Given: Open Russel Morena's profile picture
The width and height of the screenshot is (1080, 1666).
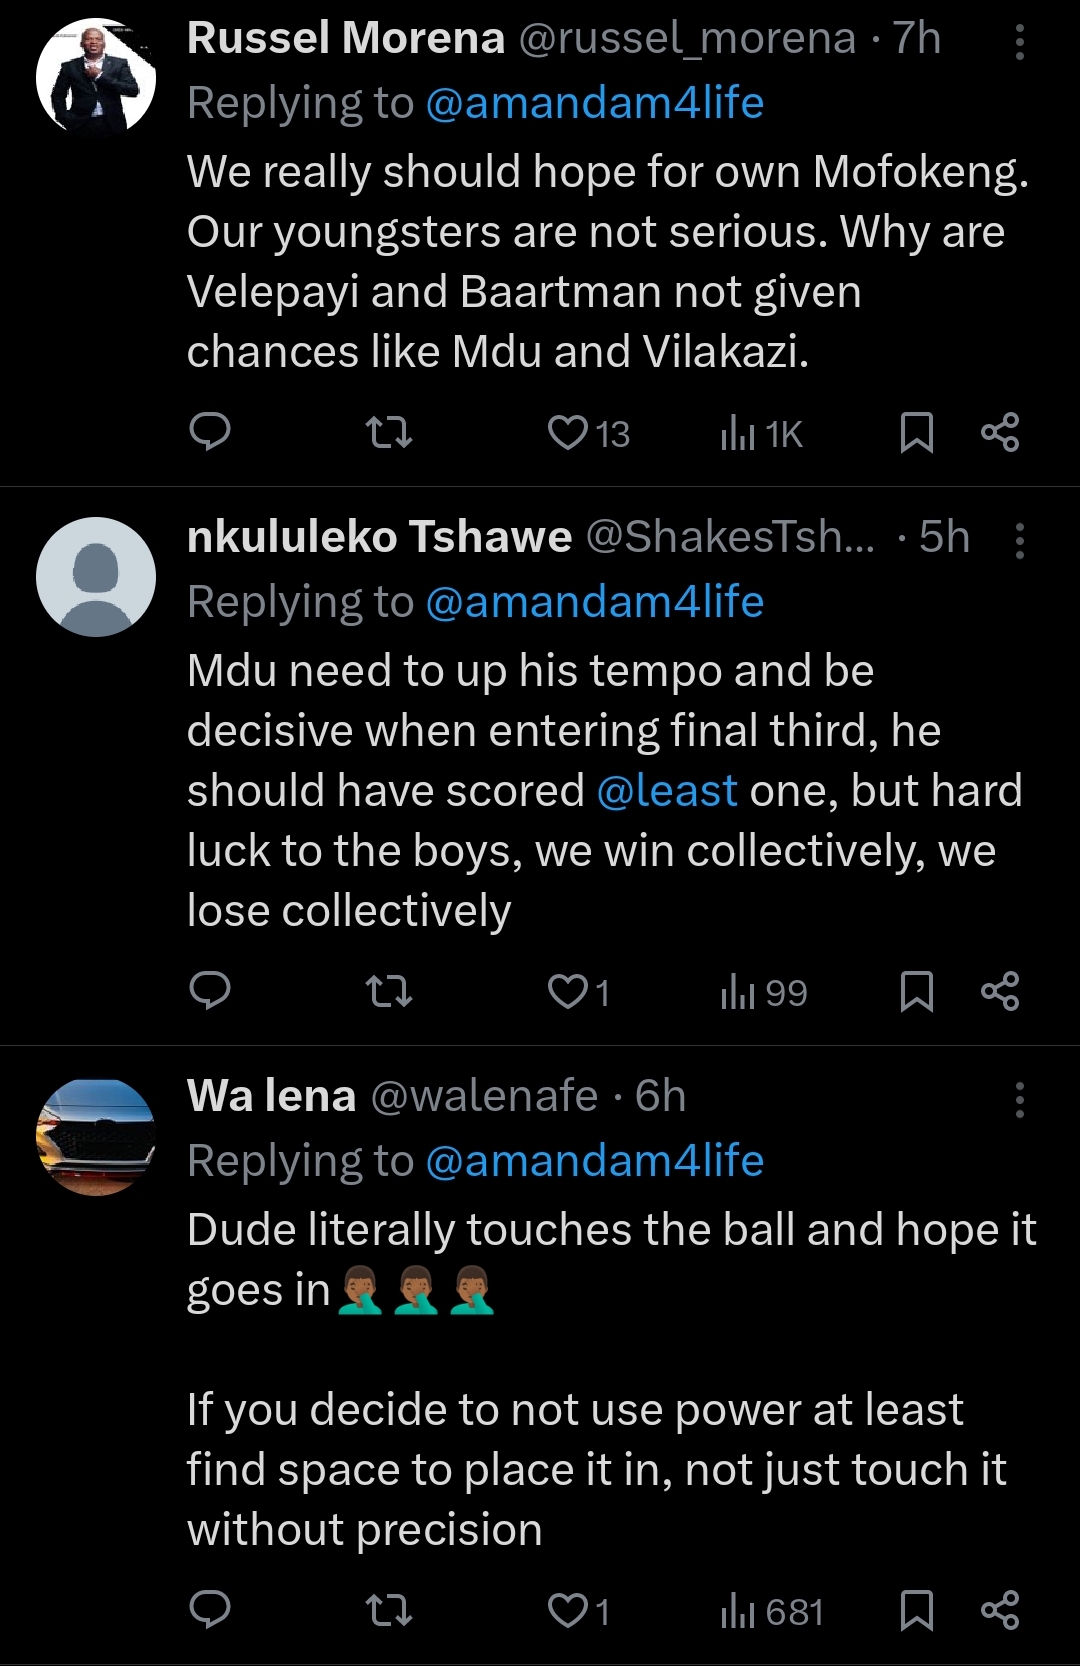Looking at the screenshot, I should 96,77.
